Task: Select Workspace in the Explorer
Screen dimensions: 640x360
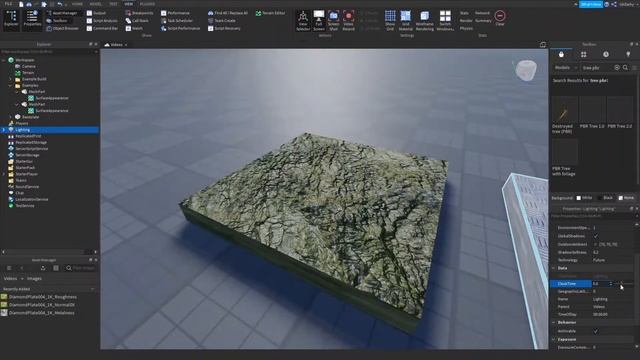Action: tap(25, 60)
